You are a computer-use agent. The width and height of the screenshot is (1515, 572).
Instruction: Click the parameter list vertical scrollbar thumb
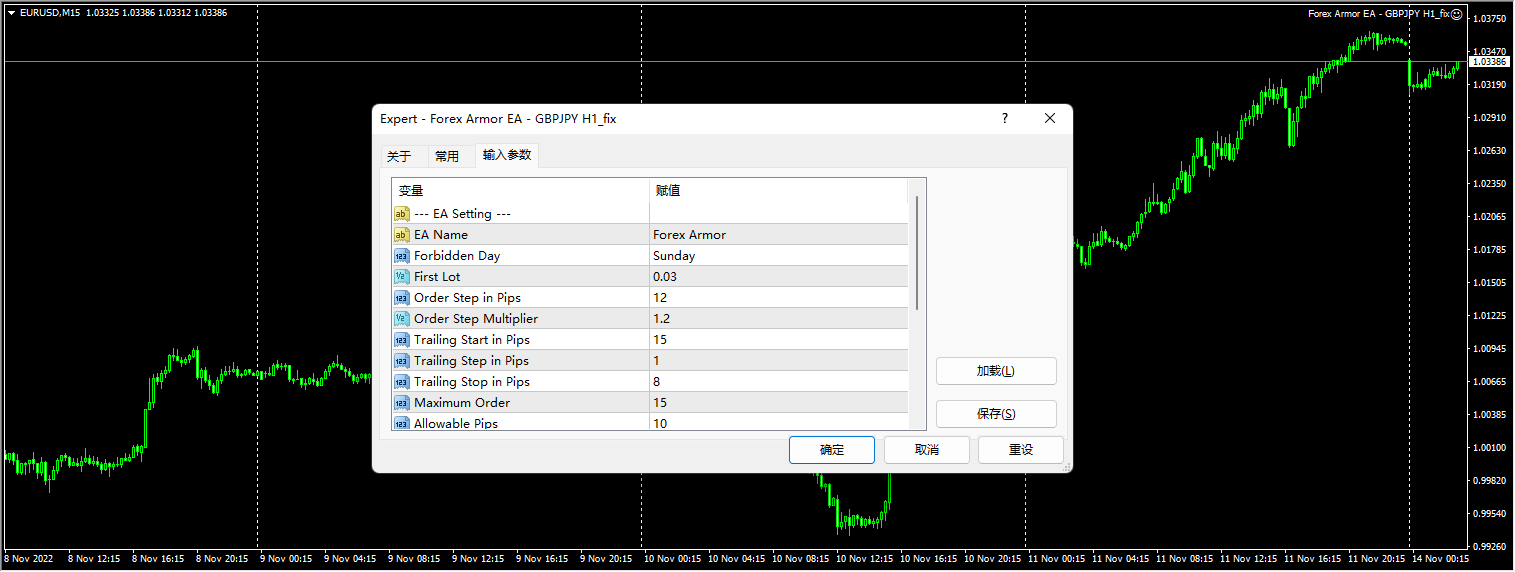point(917,253)
